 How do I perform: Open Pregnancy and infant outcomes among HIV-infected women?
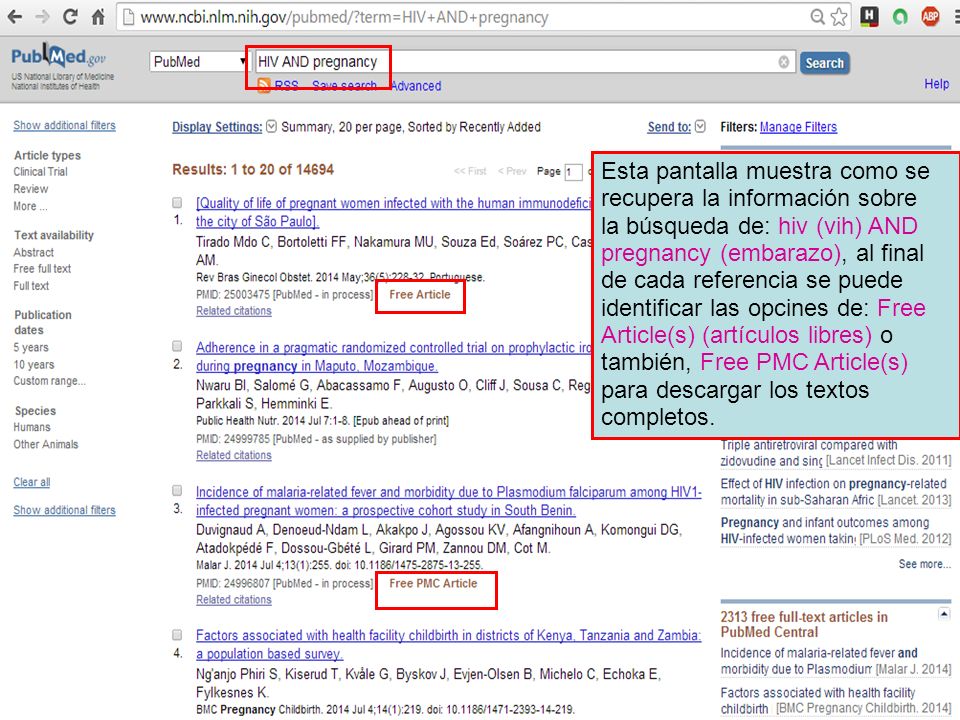pos(836,530)
